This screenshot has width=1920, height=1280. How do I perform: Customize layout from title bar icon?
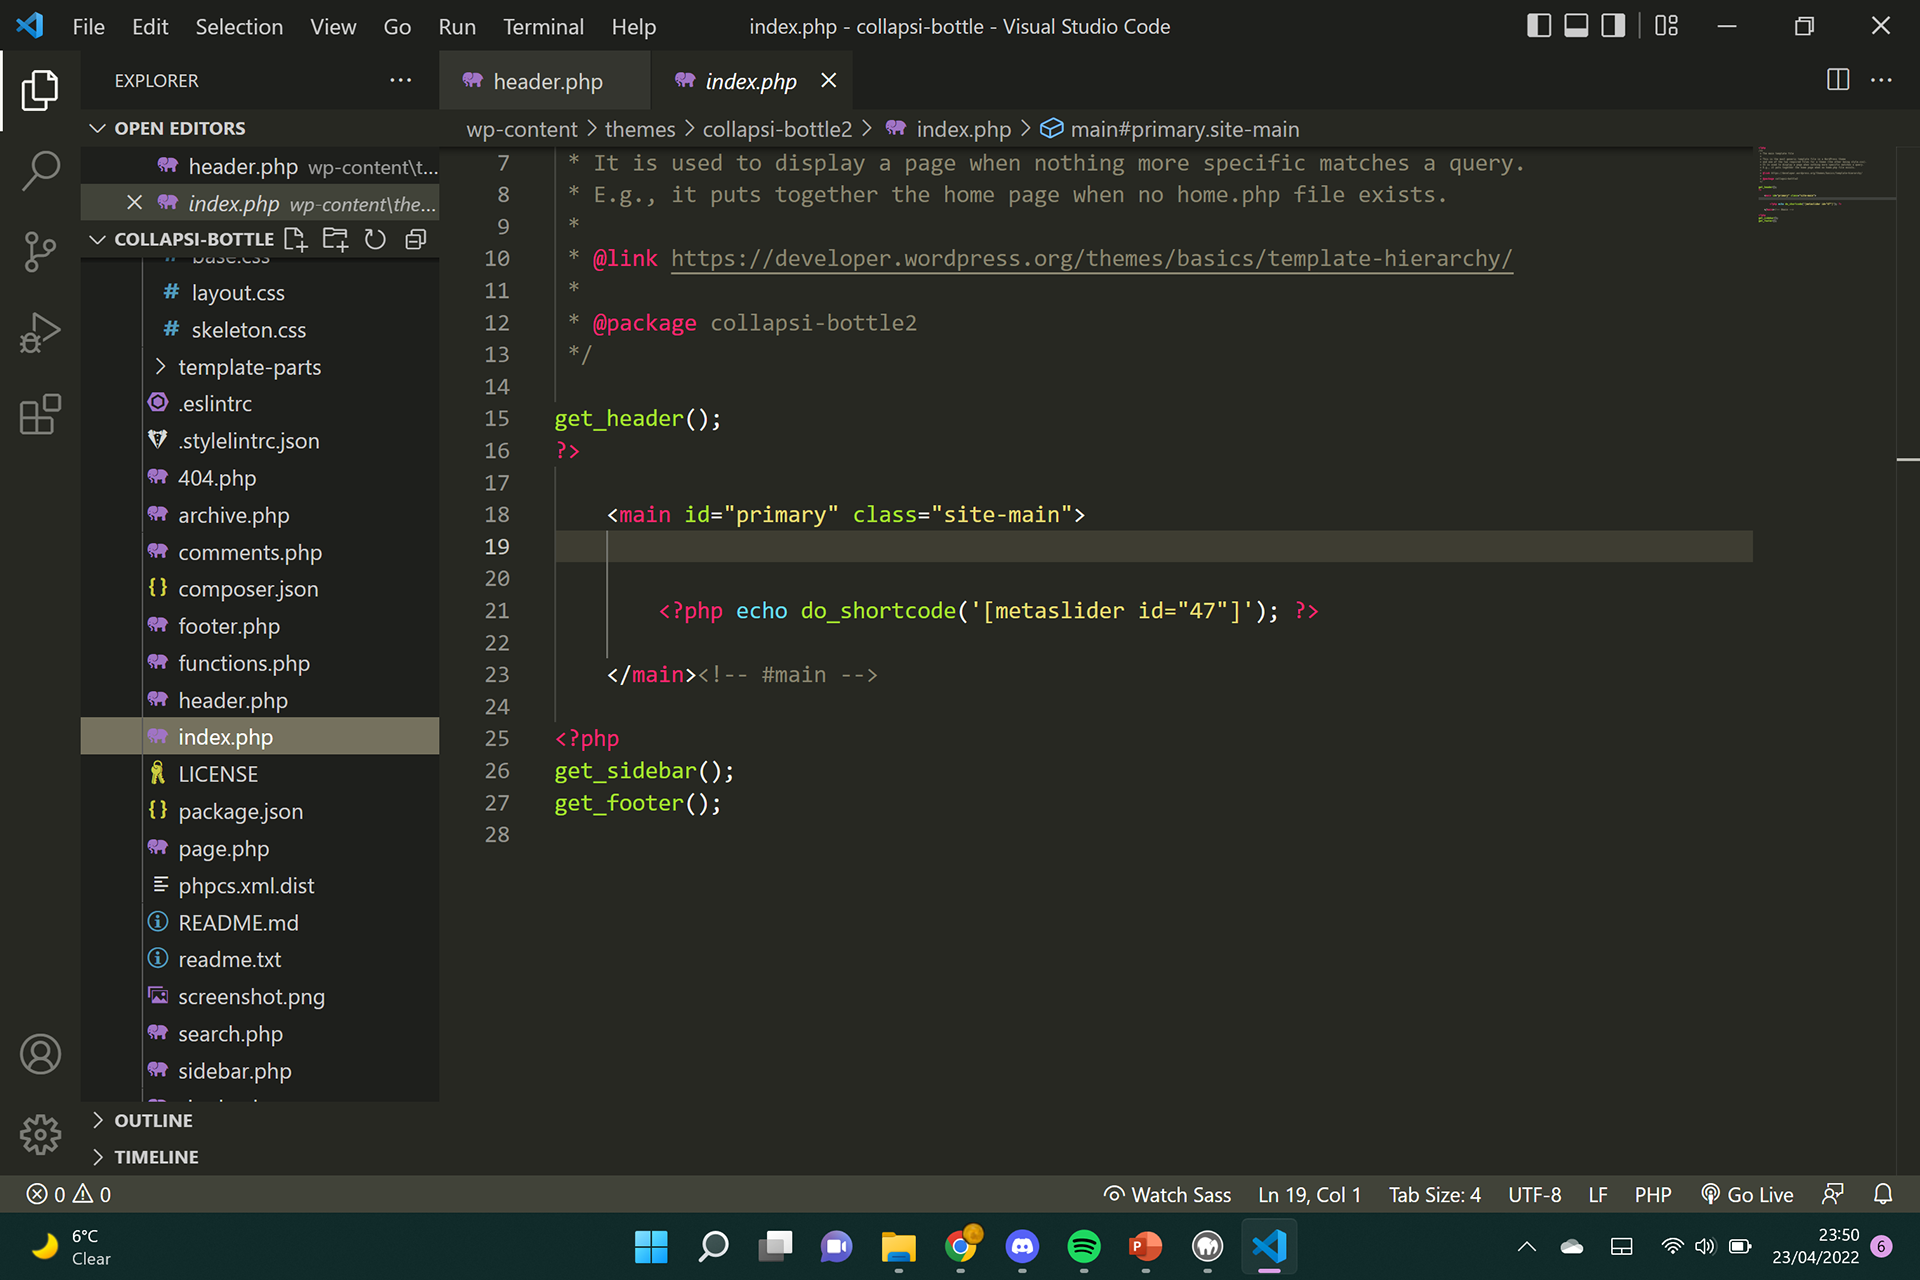click(1666, 26)
